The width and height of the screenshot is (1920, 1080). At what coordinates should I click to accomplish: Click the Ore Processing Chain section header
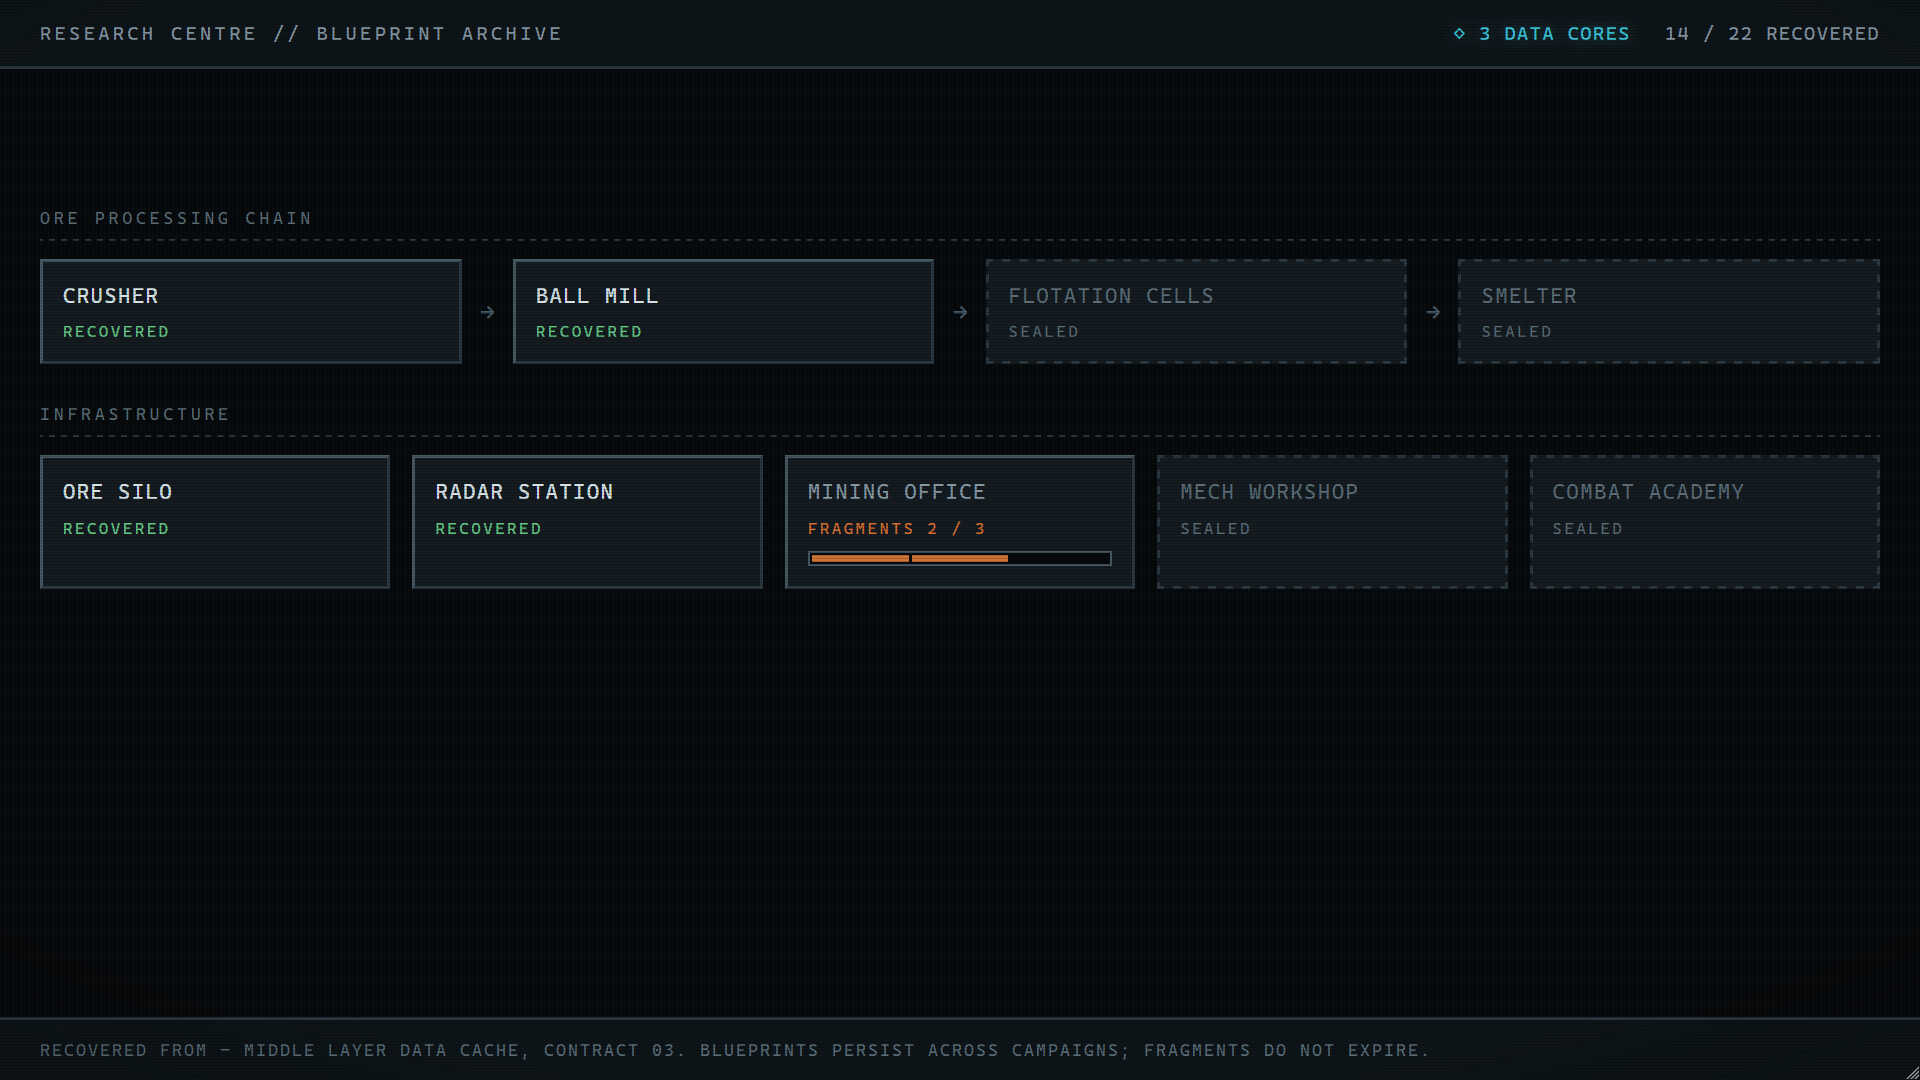(176, 218)
